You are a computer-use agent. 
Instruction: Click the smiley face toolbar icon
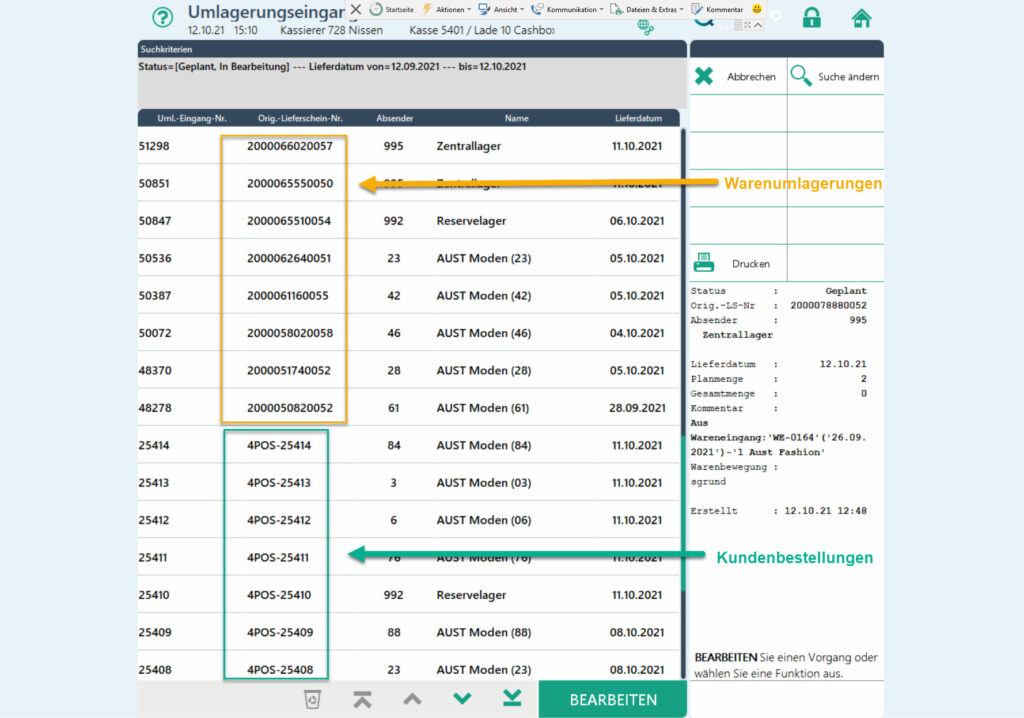click(757, 9)
